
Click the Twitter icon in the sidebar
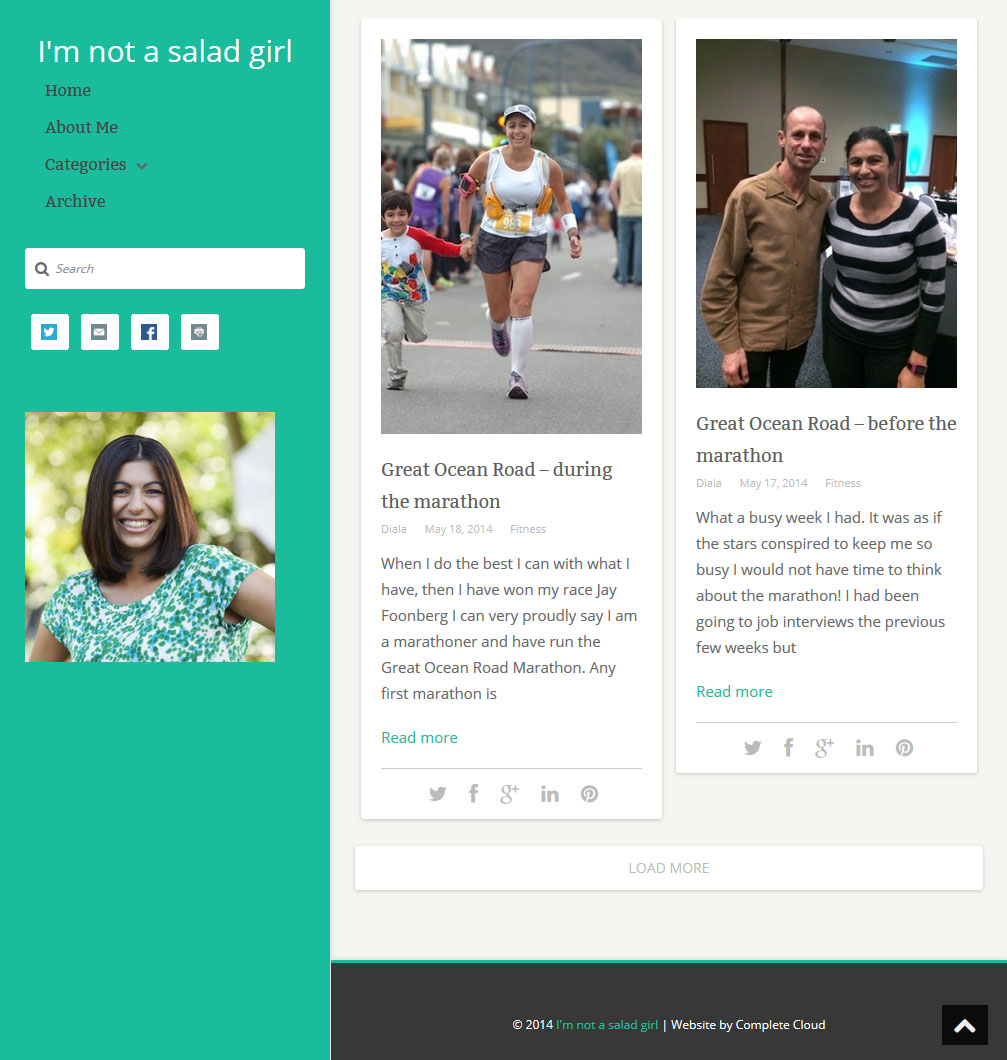tap(49, 332)
